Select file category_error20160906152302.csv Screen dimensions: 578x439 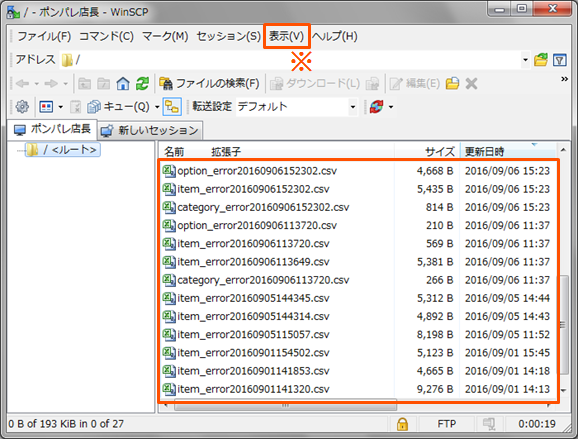click(263, 207)
